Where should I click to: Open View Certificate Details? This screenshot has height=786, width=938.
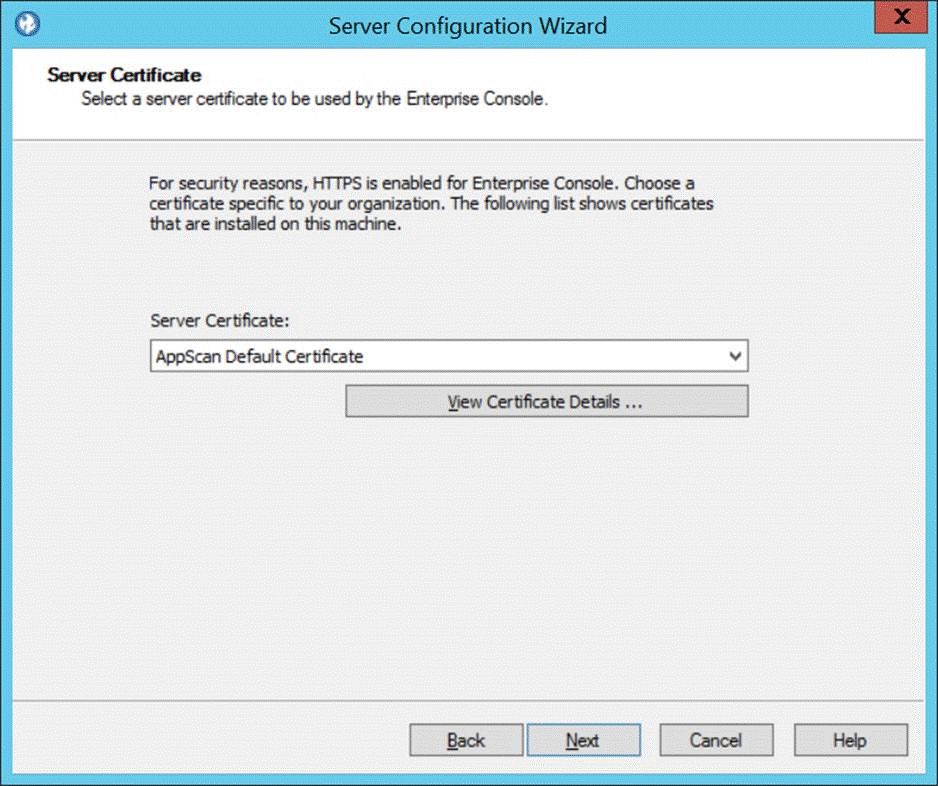[x=546, y=402]
